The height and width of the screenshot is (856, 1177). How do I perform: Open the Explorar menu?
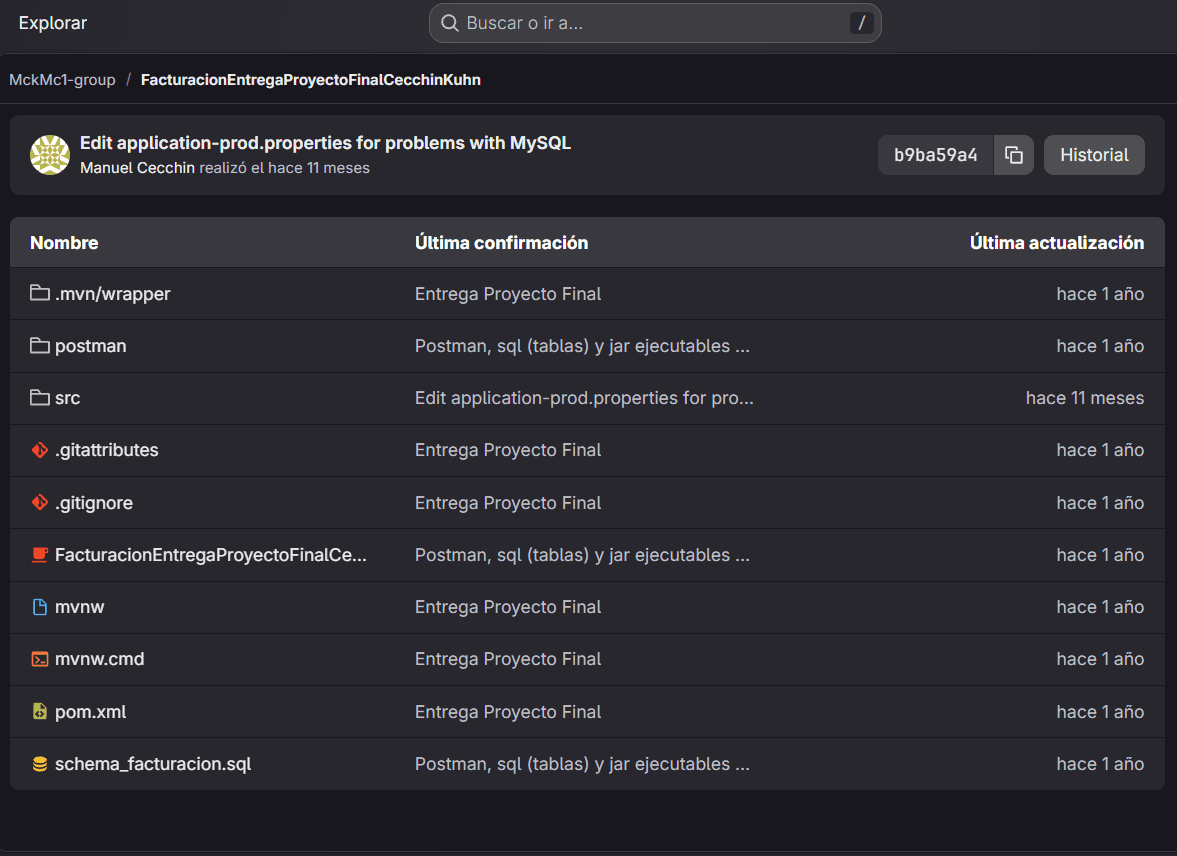[53, 23]
